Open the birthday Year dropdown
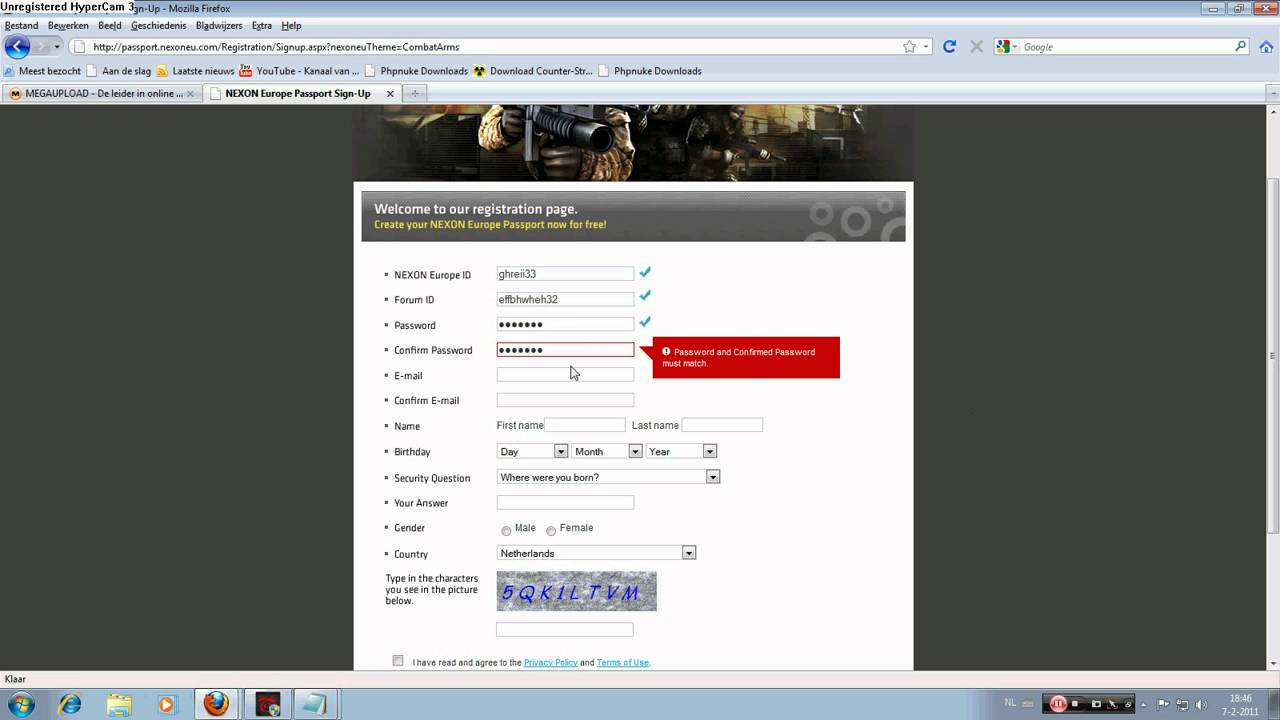Screen dimensions: 1280x720 pyautogui.click(x=681, y=451)
